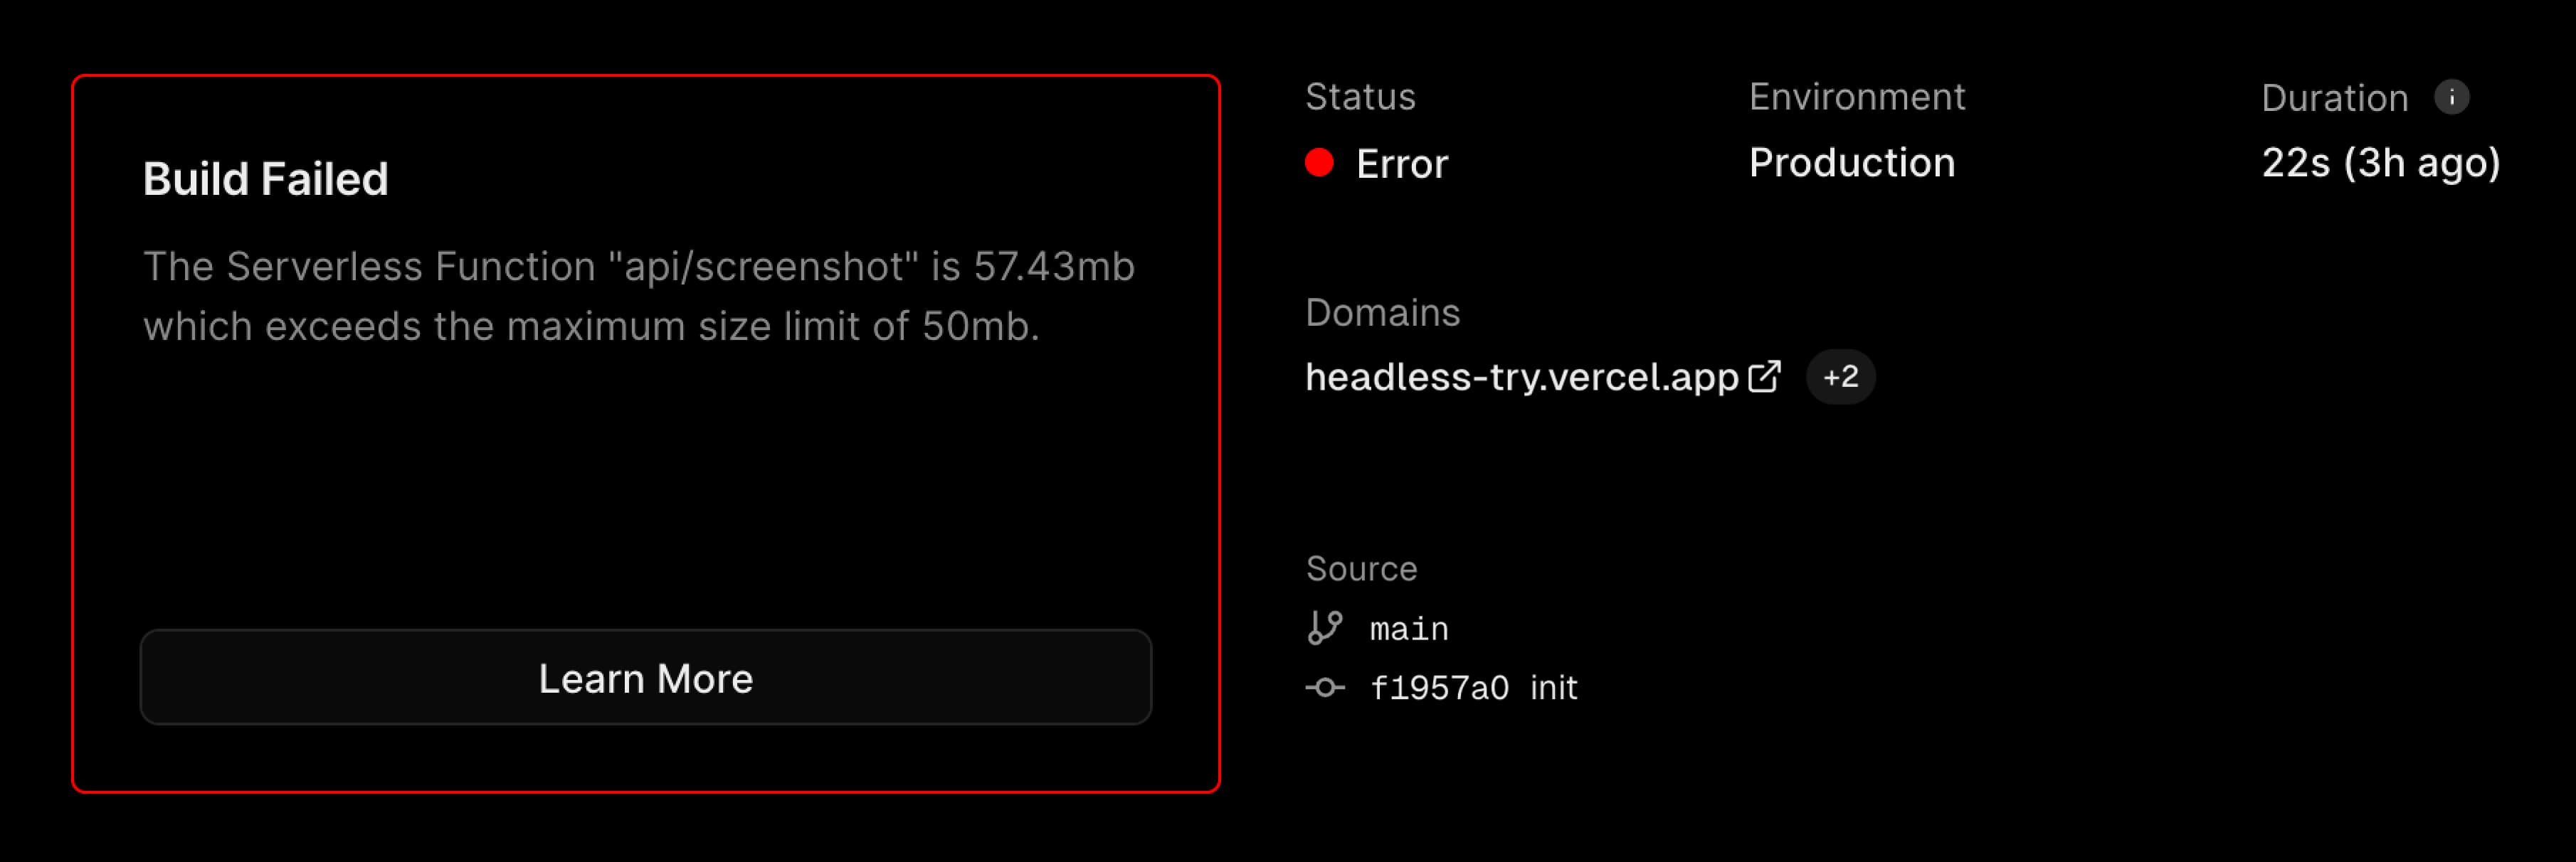Click the red Error status dot
Screen dimensions: 2576x862
(x=1320, y=163)
